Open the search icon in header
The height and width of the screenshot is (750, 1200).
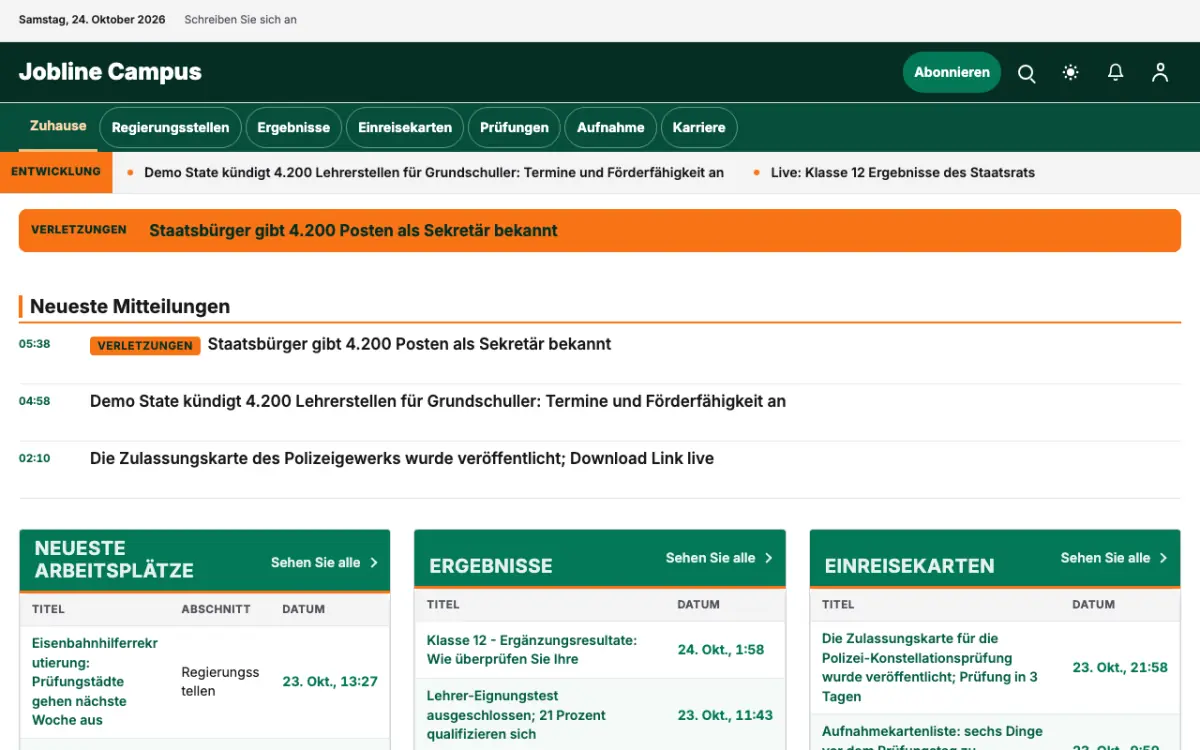pyautogui.click(x=1026, y=73)
